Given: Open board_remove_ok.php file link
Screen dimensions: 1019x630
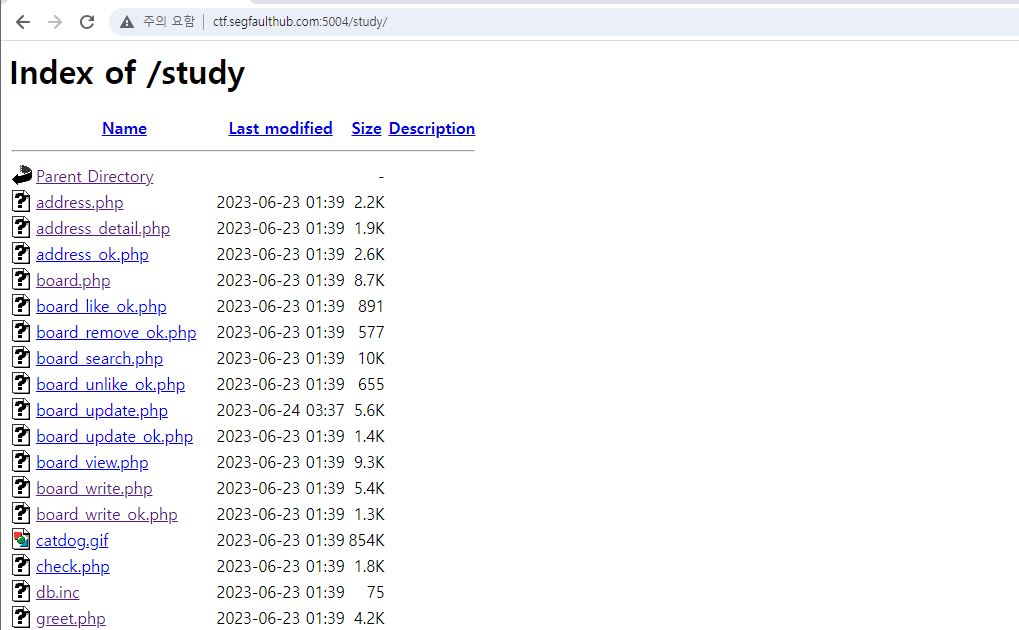Looking at the screenshot, I should (116, 332).
